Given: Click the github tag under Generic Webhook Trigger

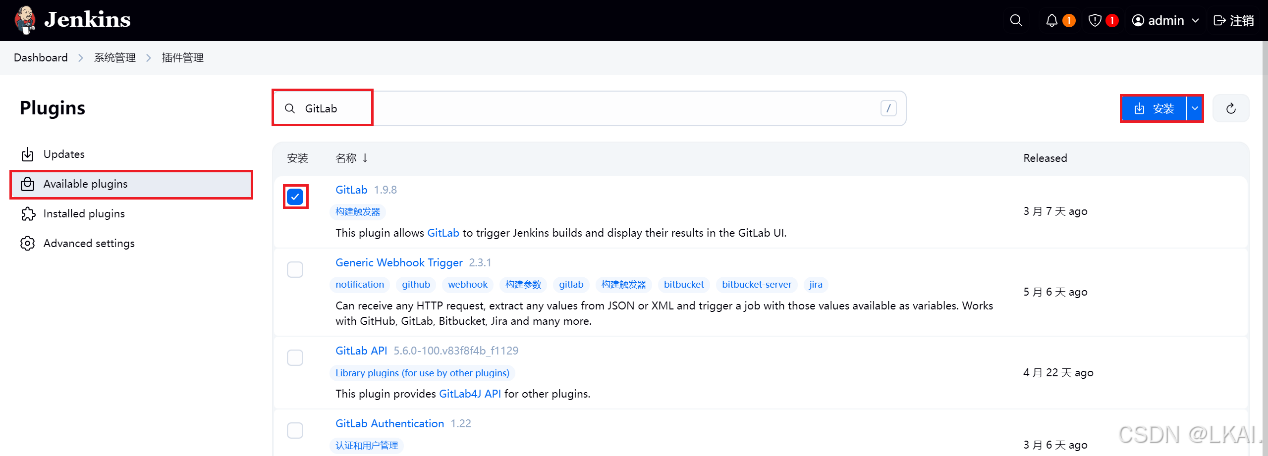Looking at the screenshot, I should pyautogui.click(x=416, y=285).
